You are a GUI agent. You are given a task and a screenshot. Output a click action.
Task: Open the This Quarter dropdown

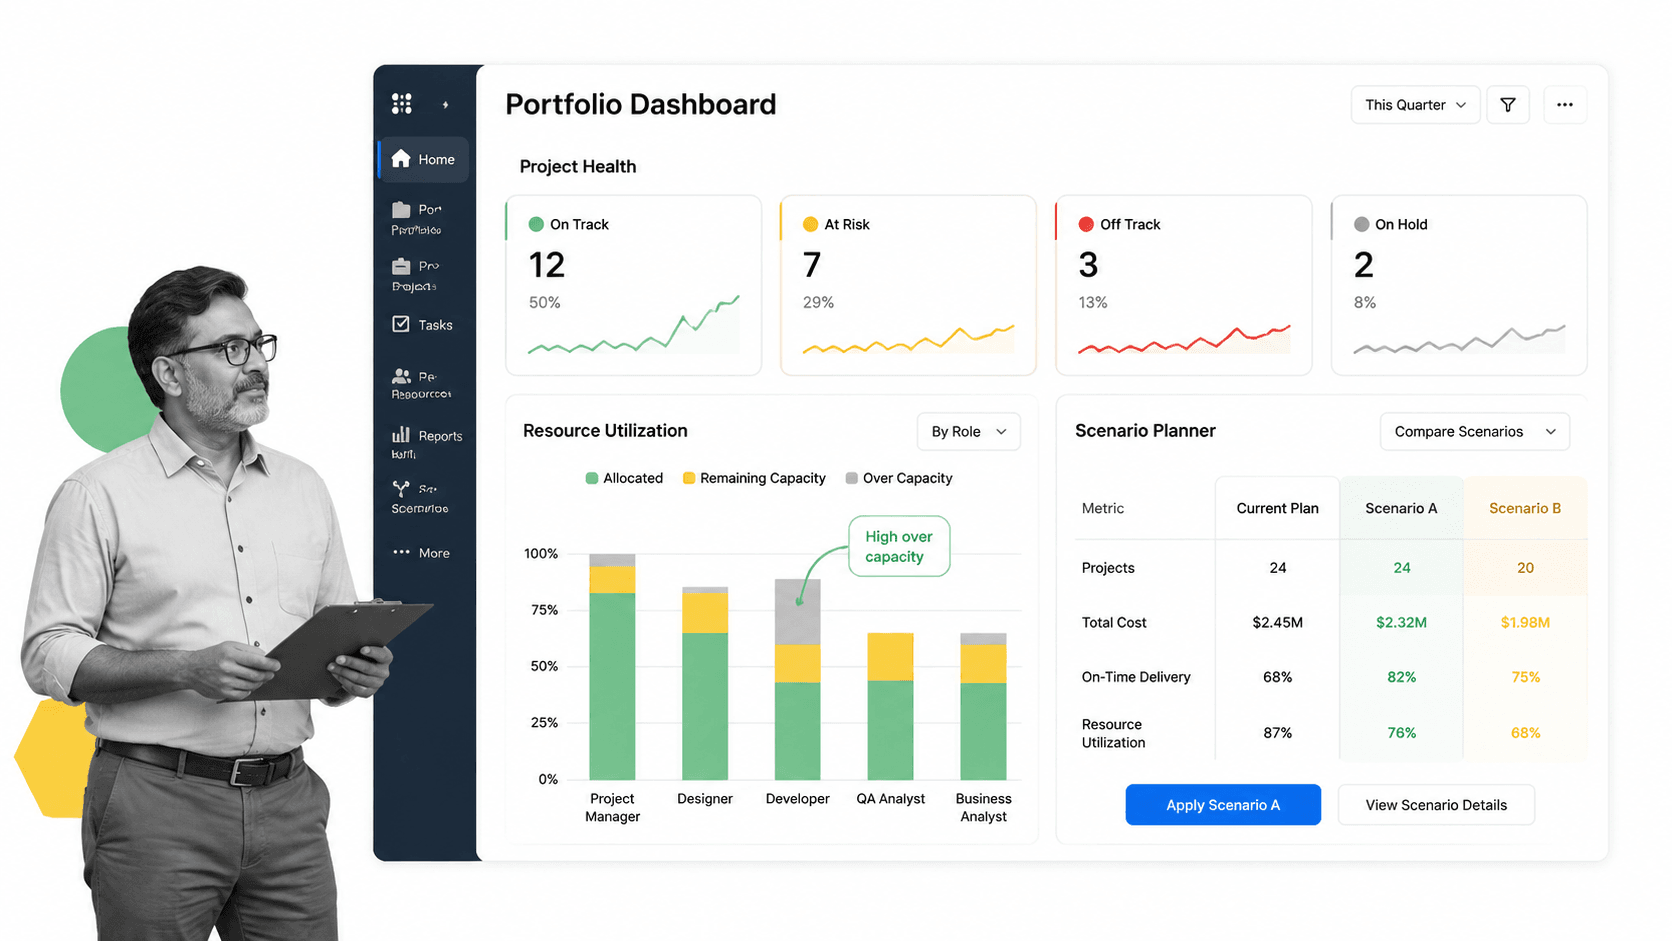click(x=1415, y=105)
